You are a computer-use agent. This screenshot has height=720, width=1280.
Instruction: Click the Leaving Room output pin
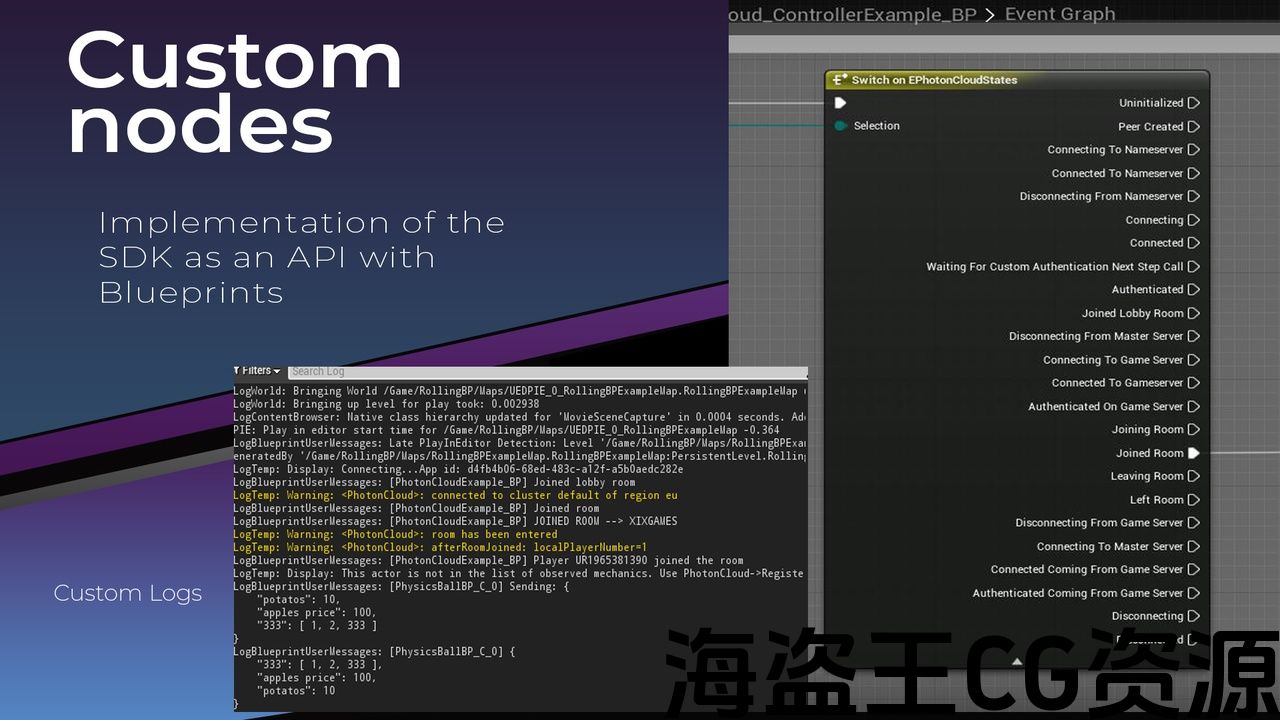[1193, 477]
